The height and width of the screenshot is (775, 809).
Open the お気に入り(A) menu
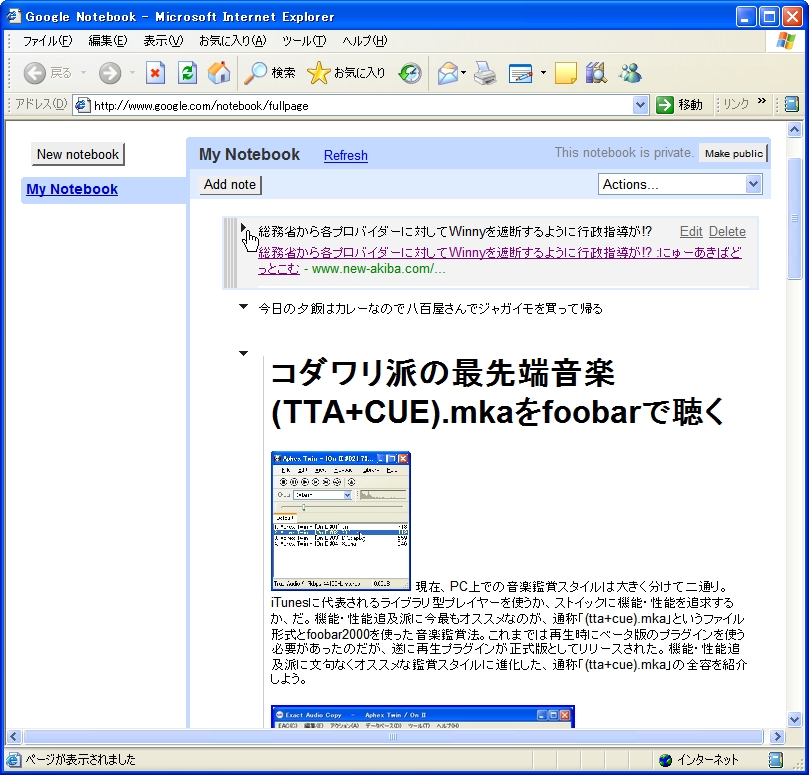[x=232, y=41]
